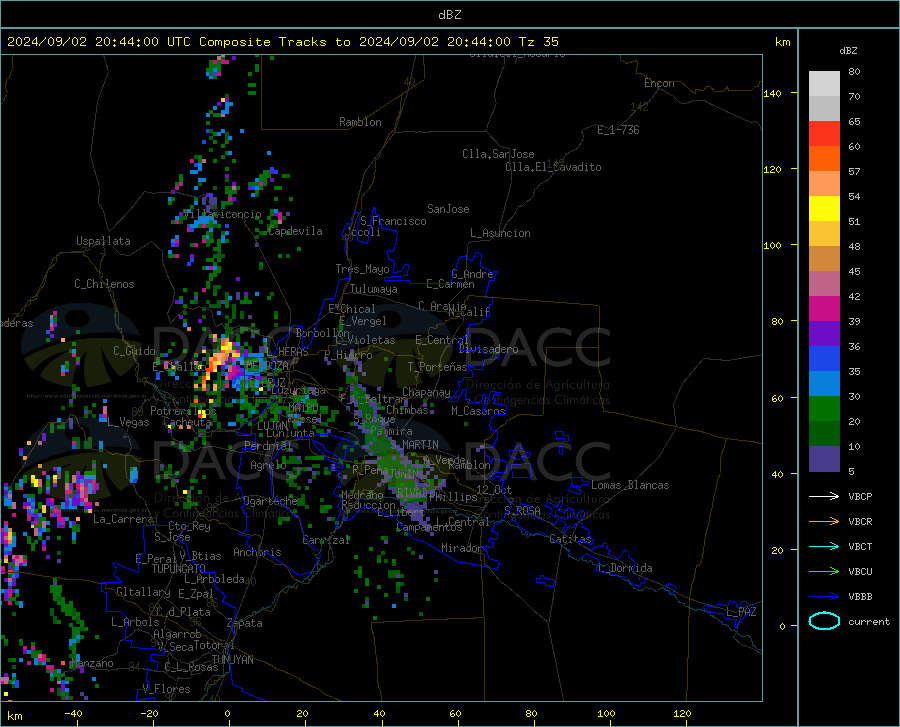Image resolution: width=900 pixels, height=727 pixels.
Task: Click the 'Carrizal' map label
Action: [x=326, y=540]
